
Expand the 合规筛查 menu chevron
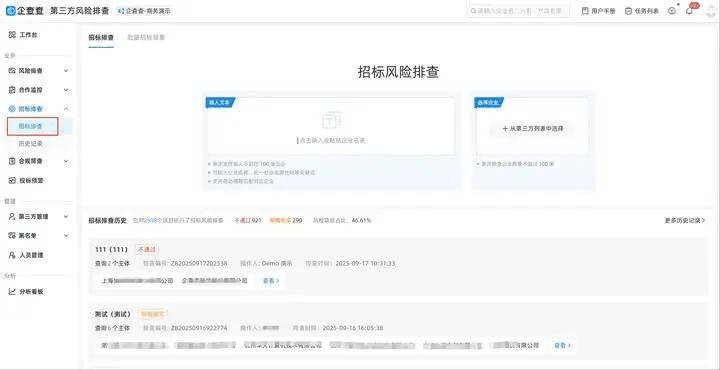66,161
